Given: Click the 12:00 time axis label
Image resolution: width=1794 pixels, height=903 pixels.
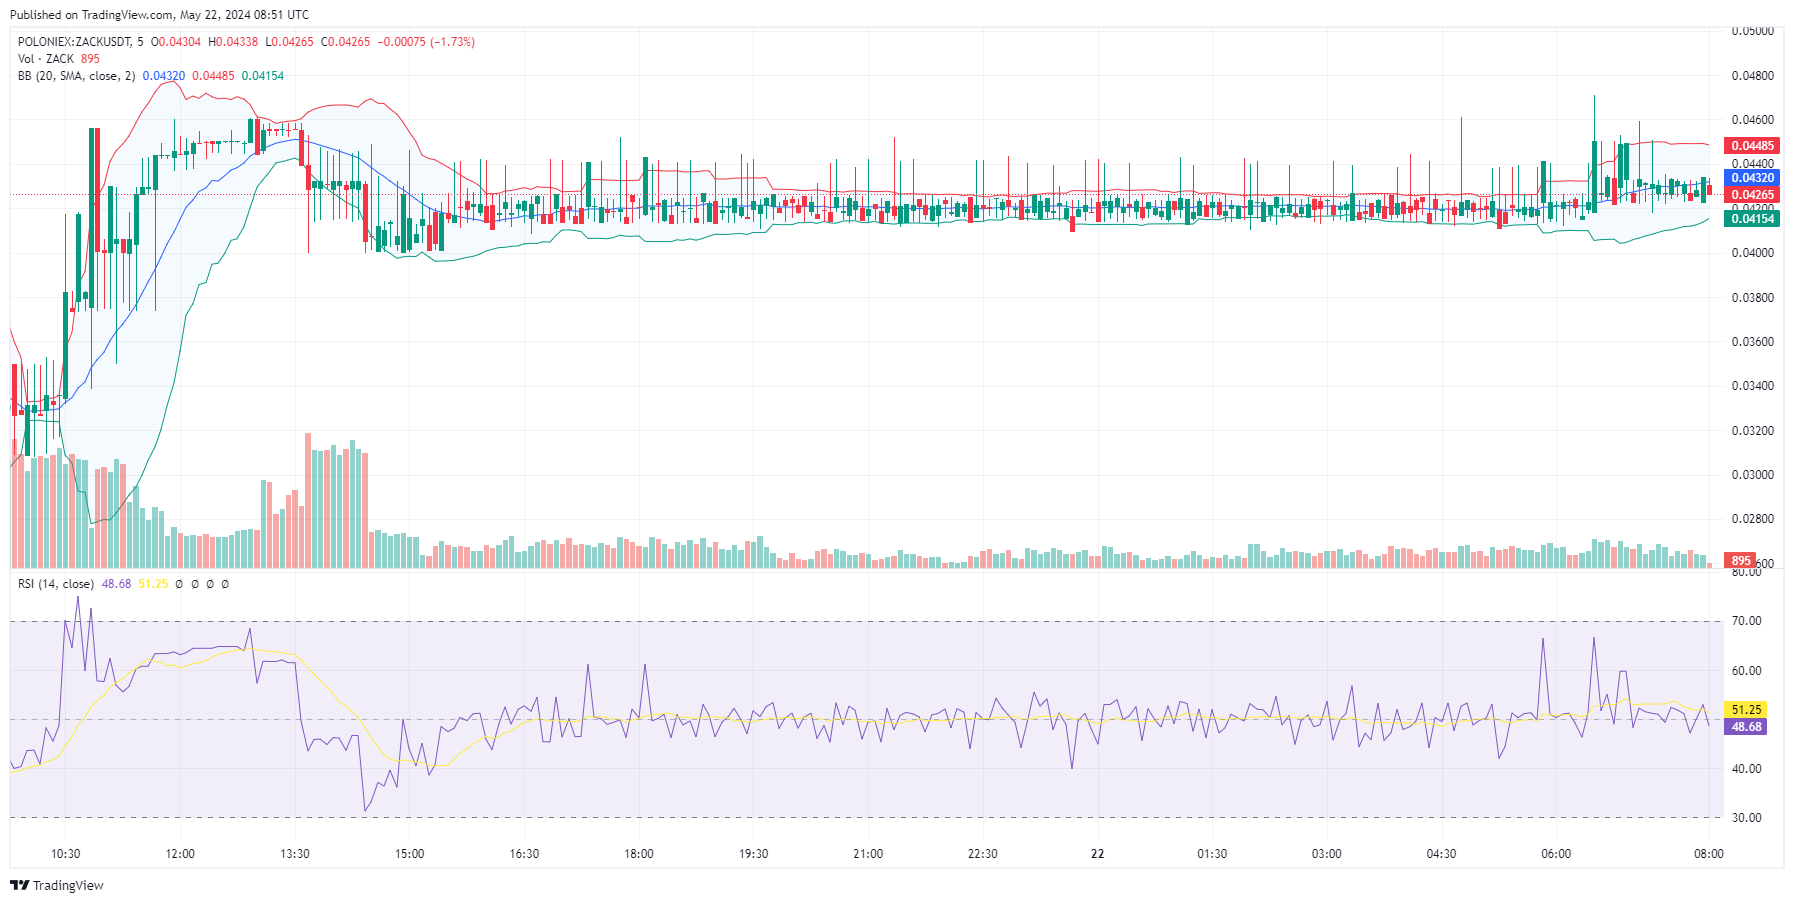Looking at the screenshot, I should 180,854.
